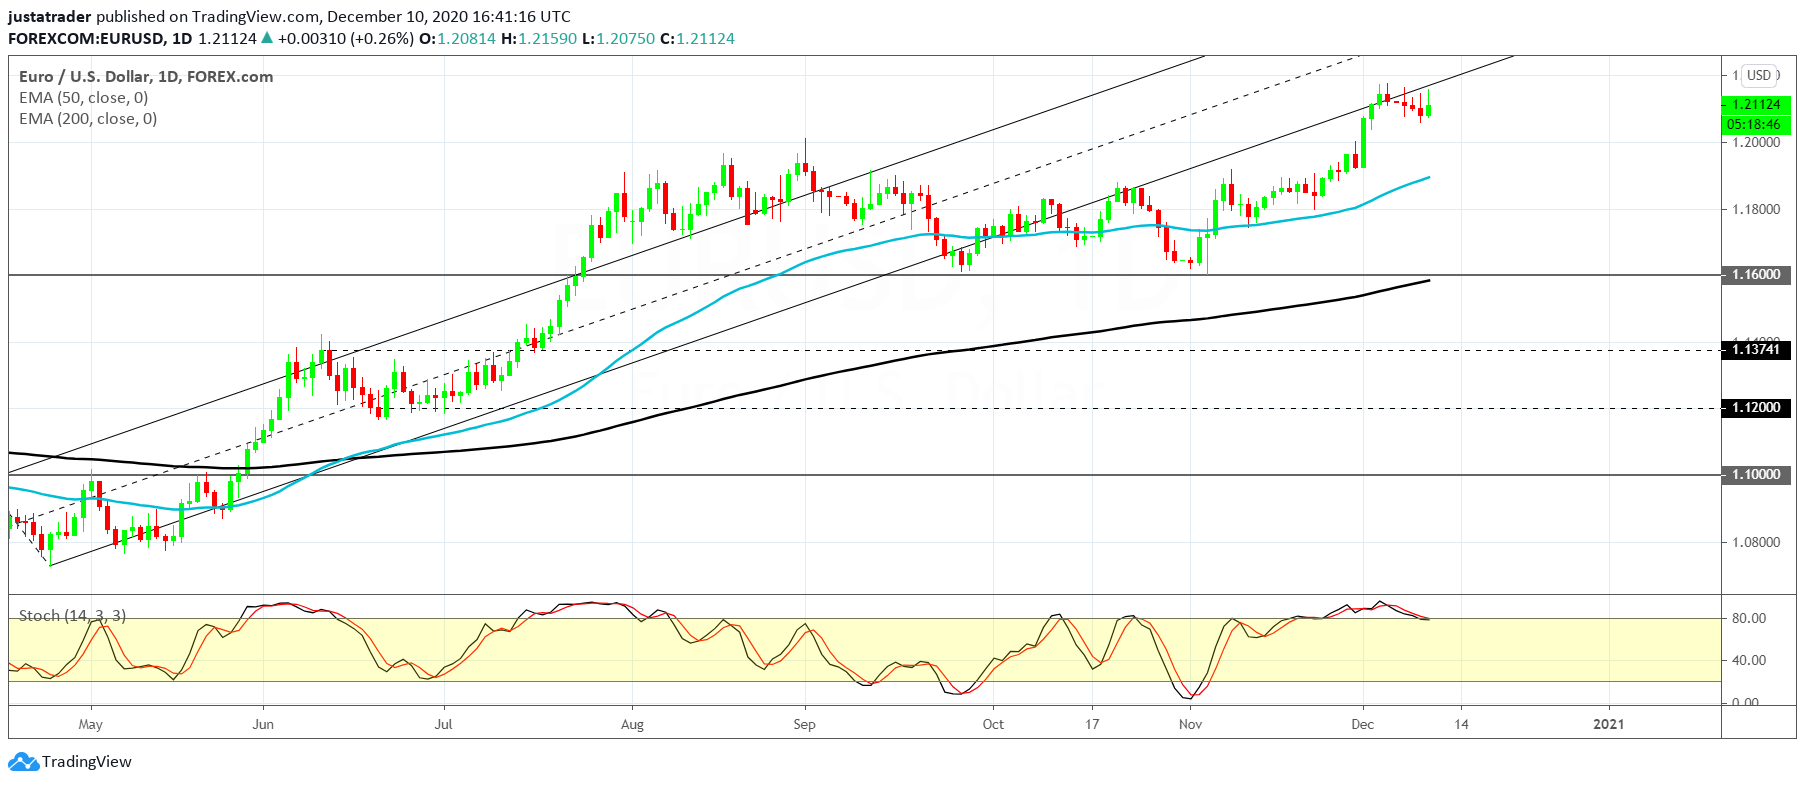Select the 1.10000 horizontal line price label
The width and height of the screenshot is (1805, 785).
tap(1756, 475)
